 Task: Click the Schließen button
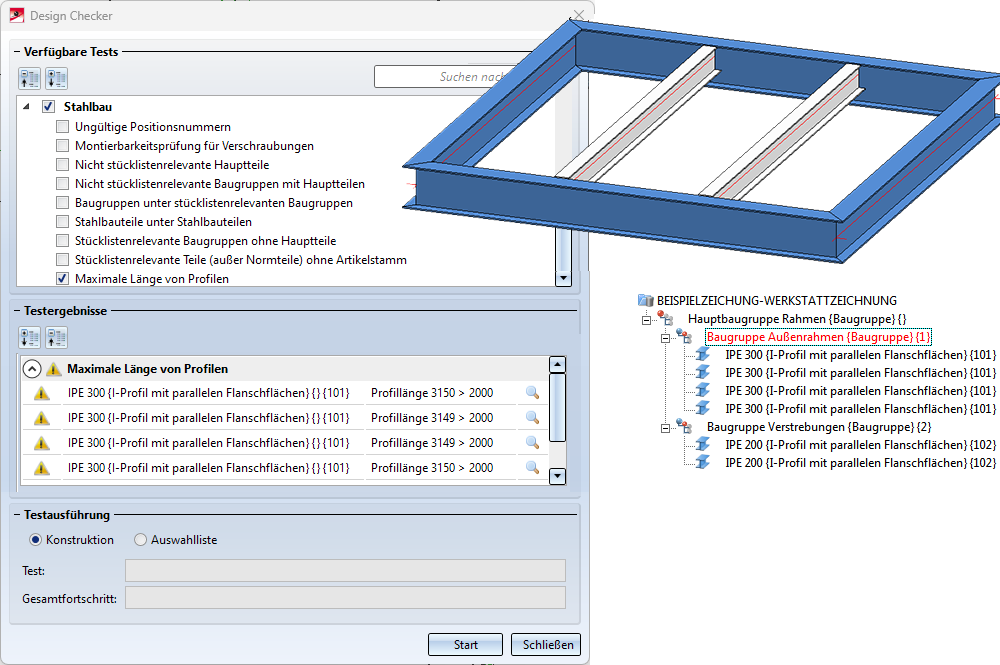coord(545,645)
